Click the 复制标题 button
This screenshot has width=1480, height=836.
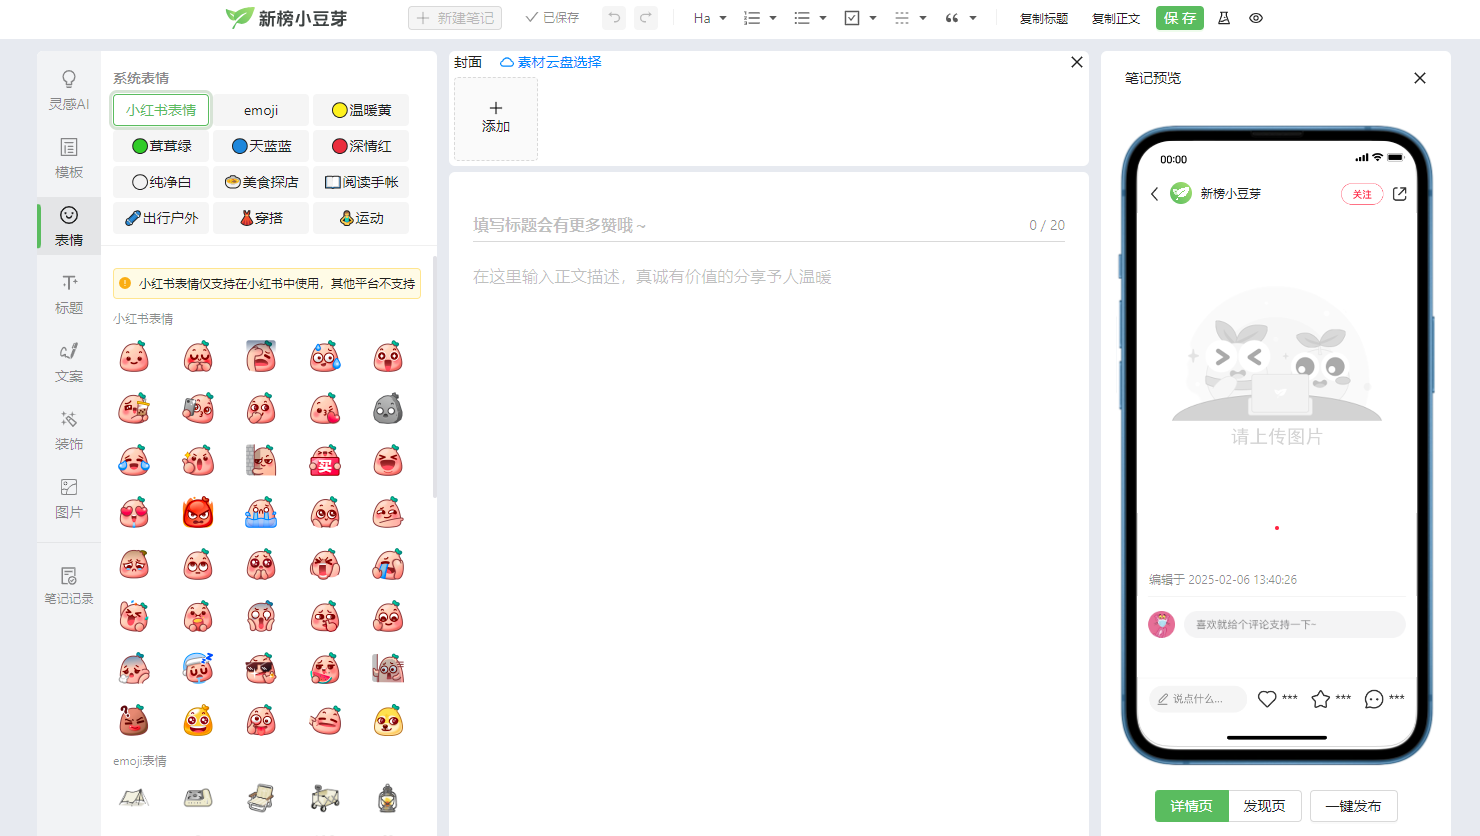[1044, 18]
